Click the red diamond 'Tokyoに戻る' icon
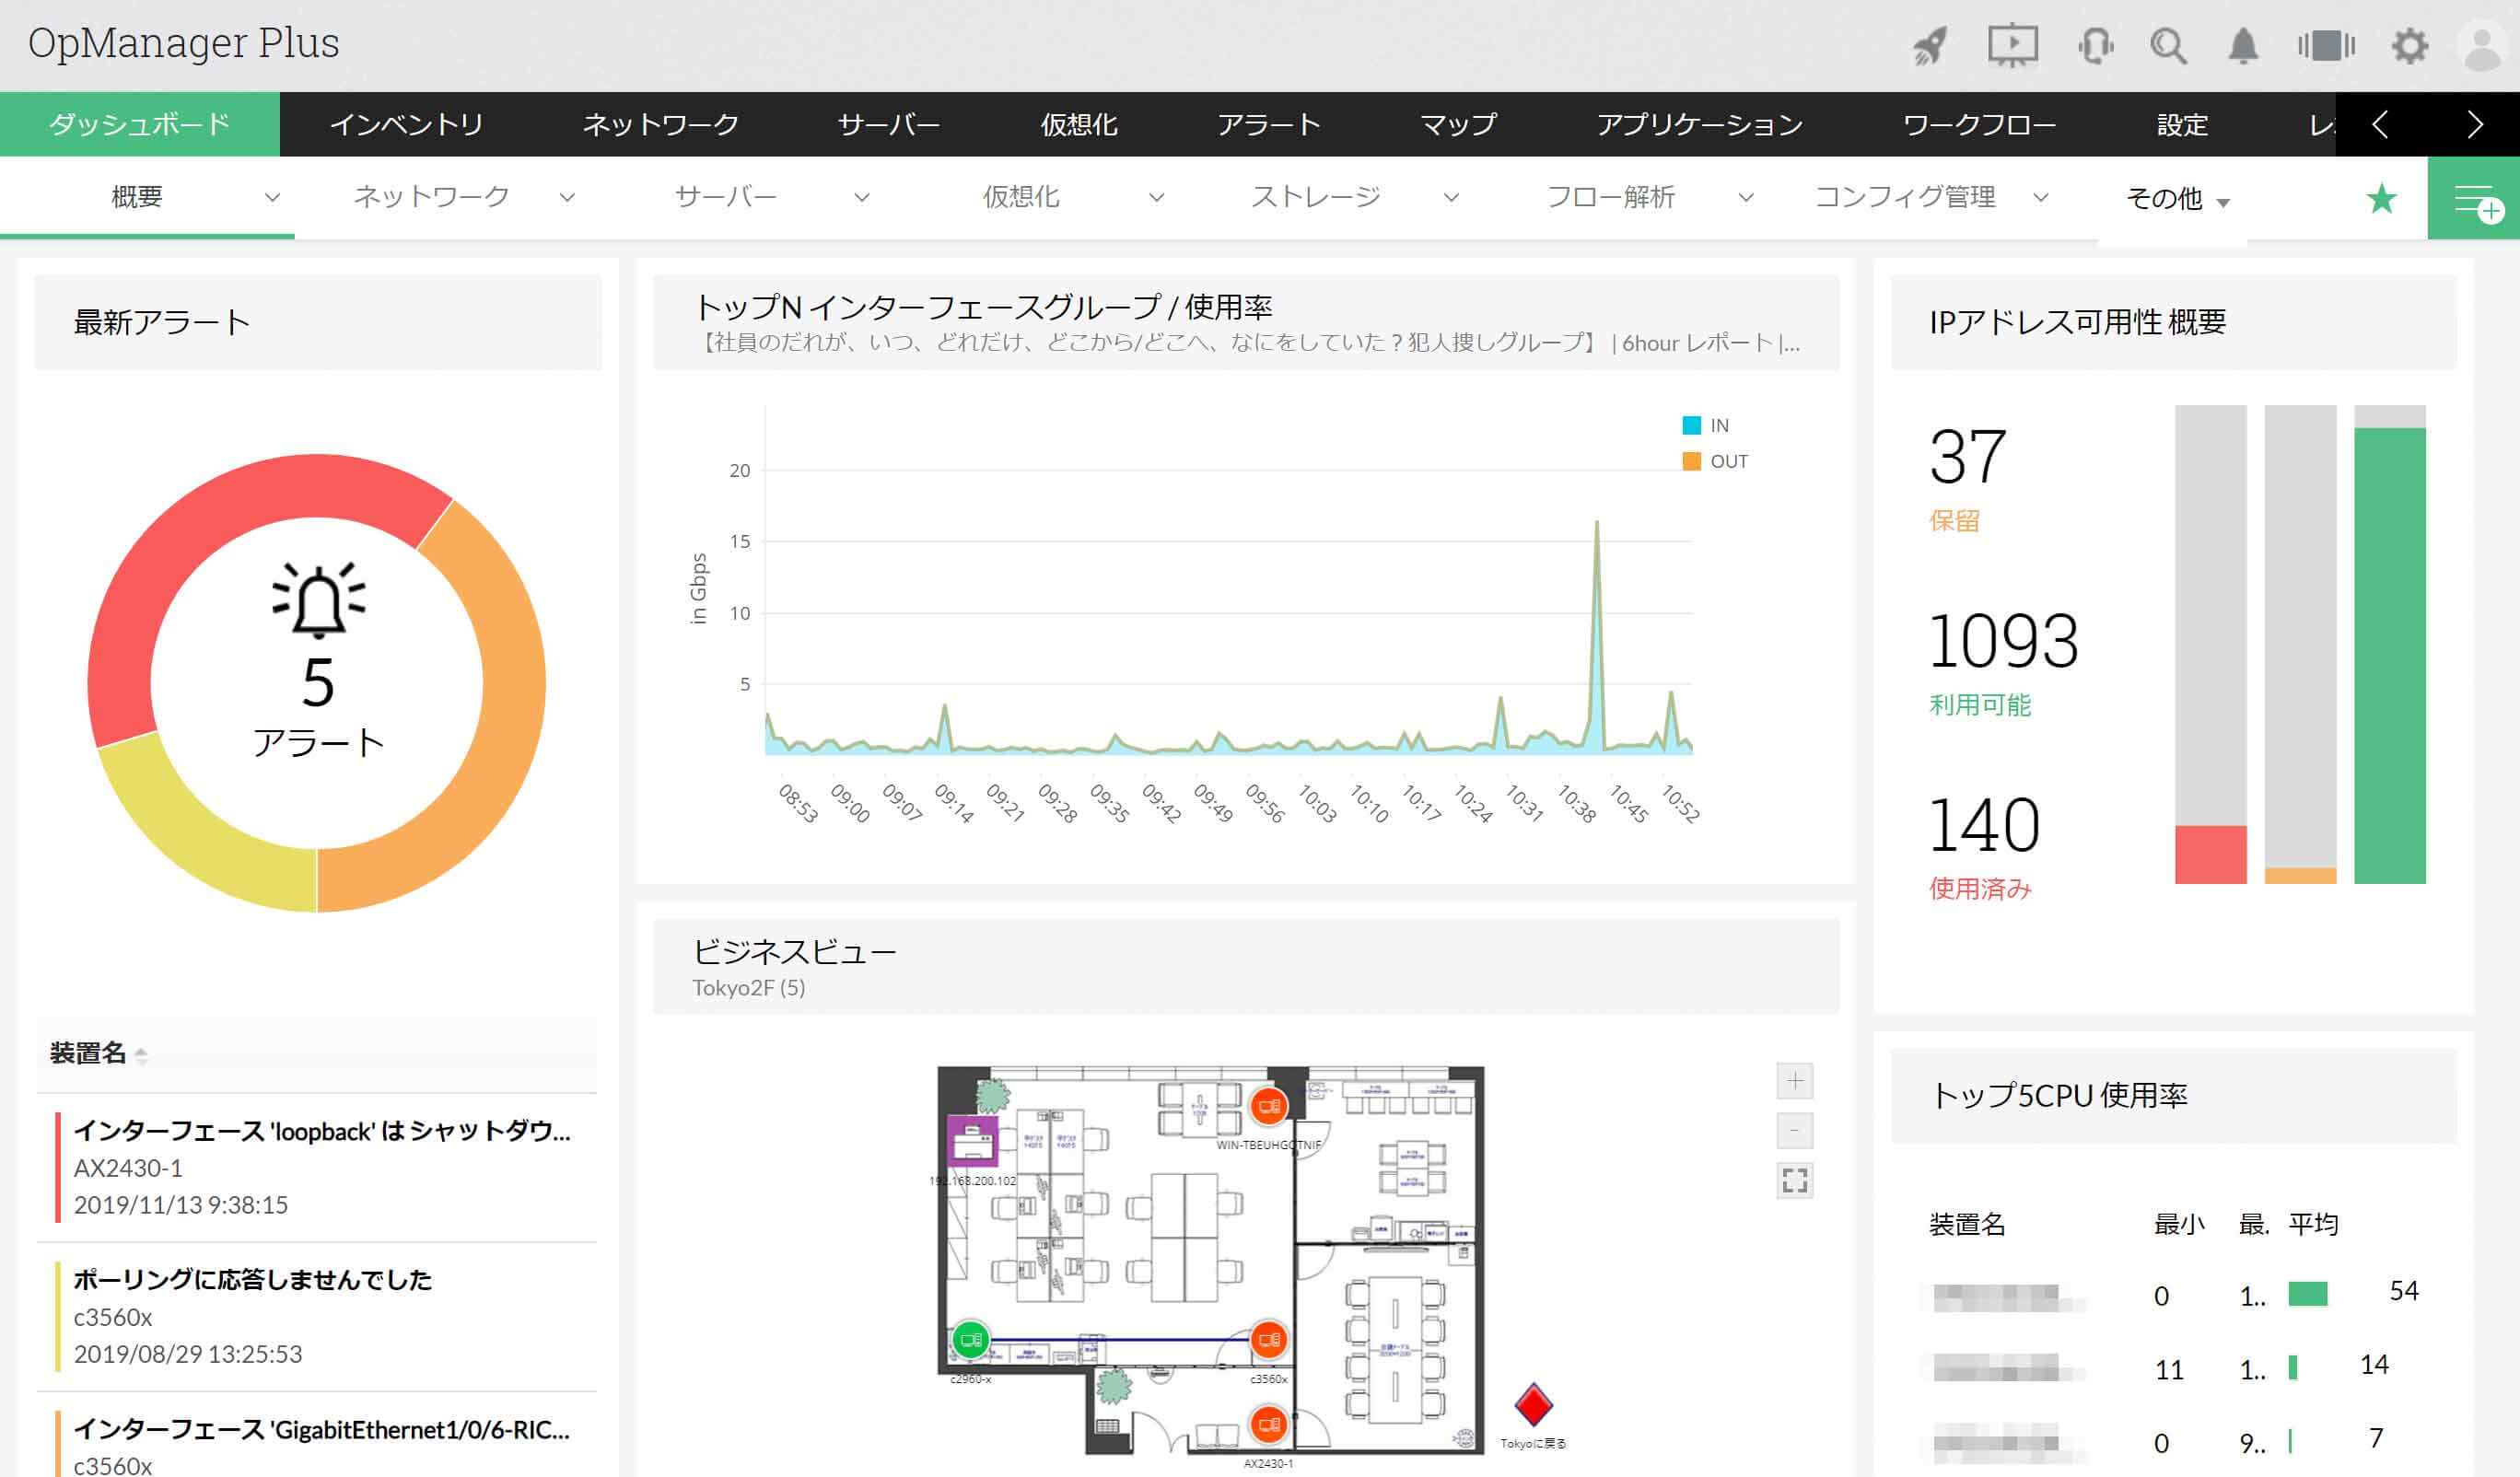2520x1477 pixels. [x=1533, y=1405]
